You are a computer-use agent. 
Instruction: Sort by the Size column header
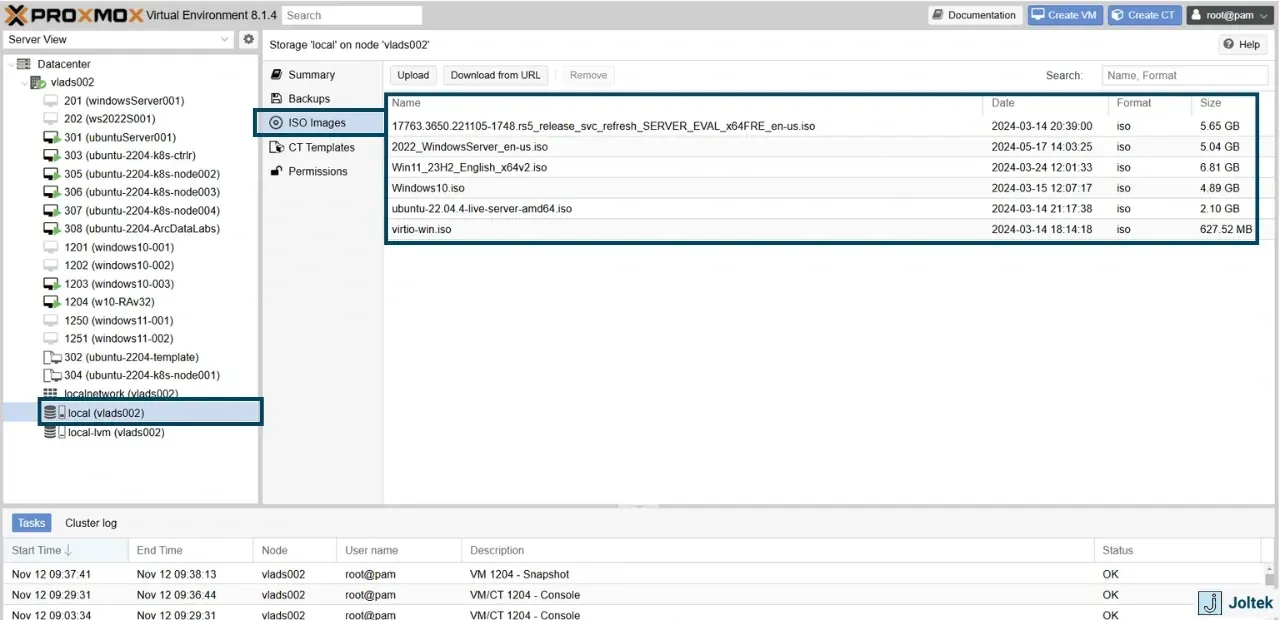tap(1225, 103)
